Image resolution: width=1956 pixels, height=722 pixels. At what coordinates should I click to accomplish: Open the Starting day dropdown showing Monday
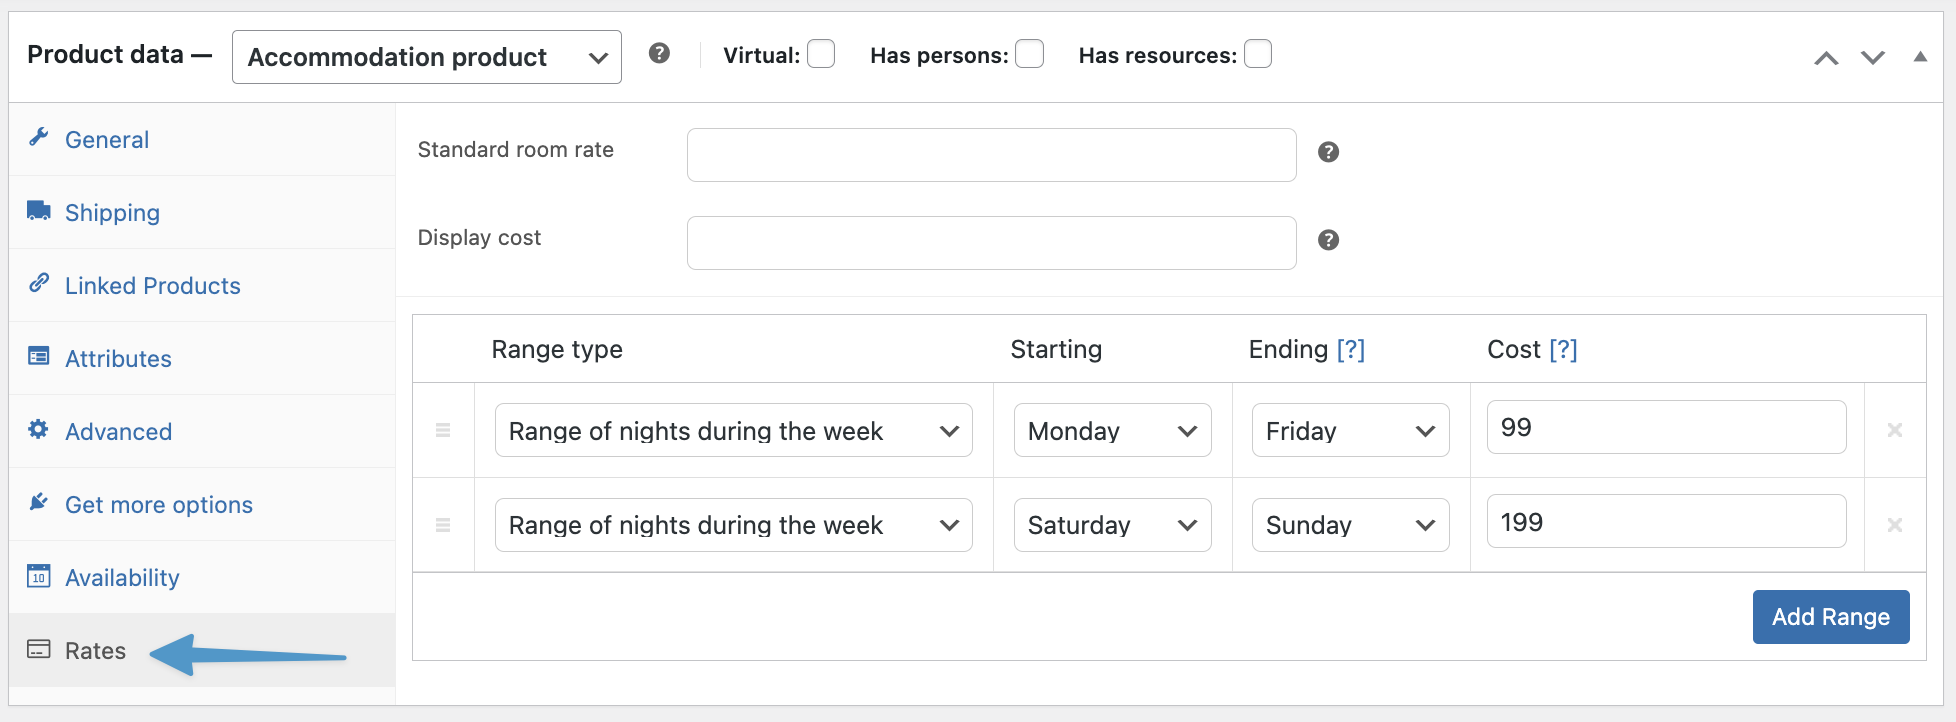pos(1112,430)
